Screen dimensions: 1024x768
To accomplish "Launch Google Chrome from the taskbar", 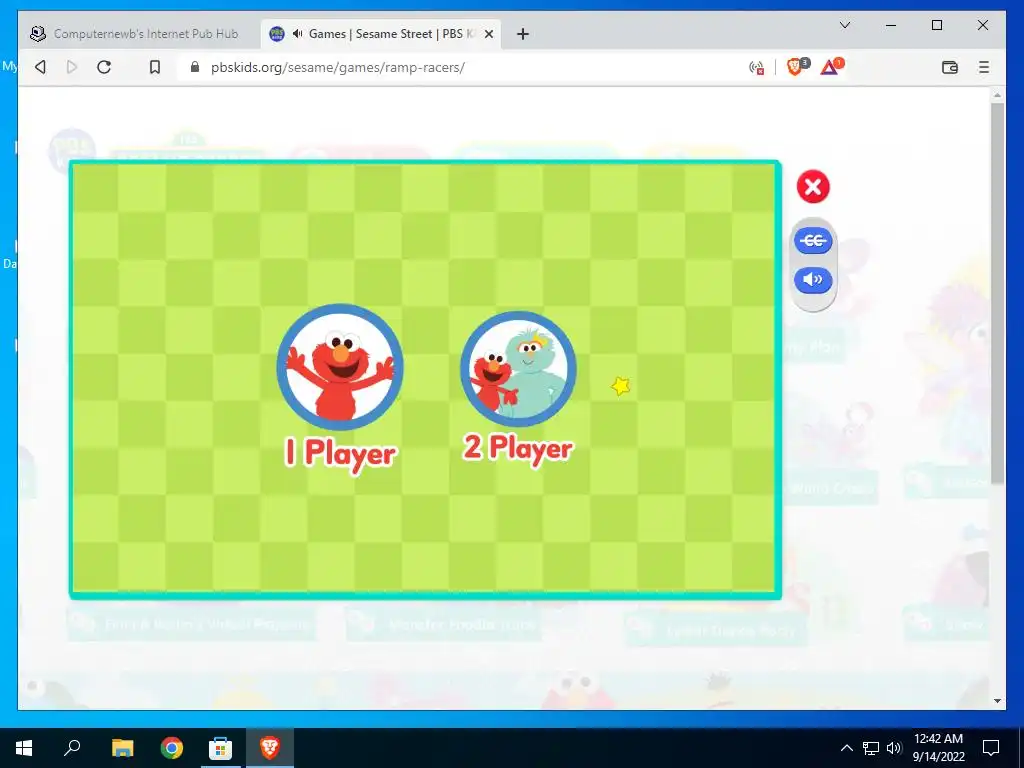I will [172, 748].
